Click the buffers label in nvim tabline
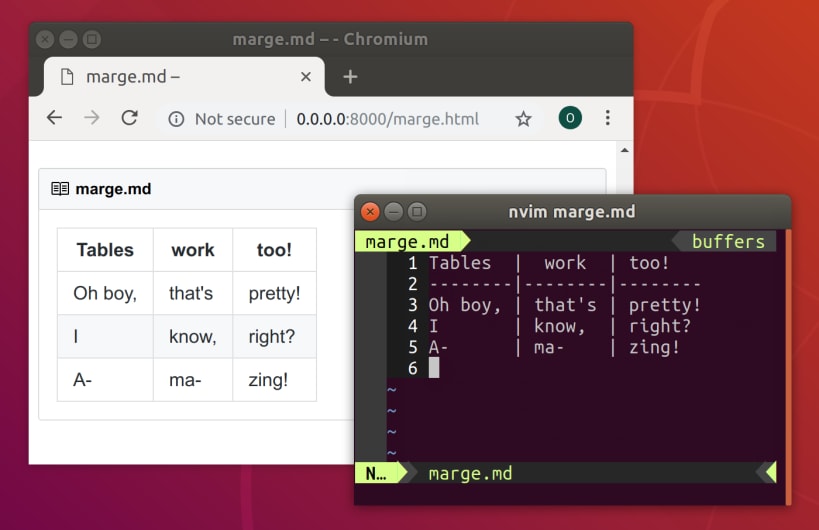Screen dimensions: 819x530 tap(728, 241)
